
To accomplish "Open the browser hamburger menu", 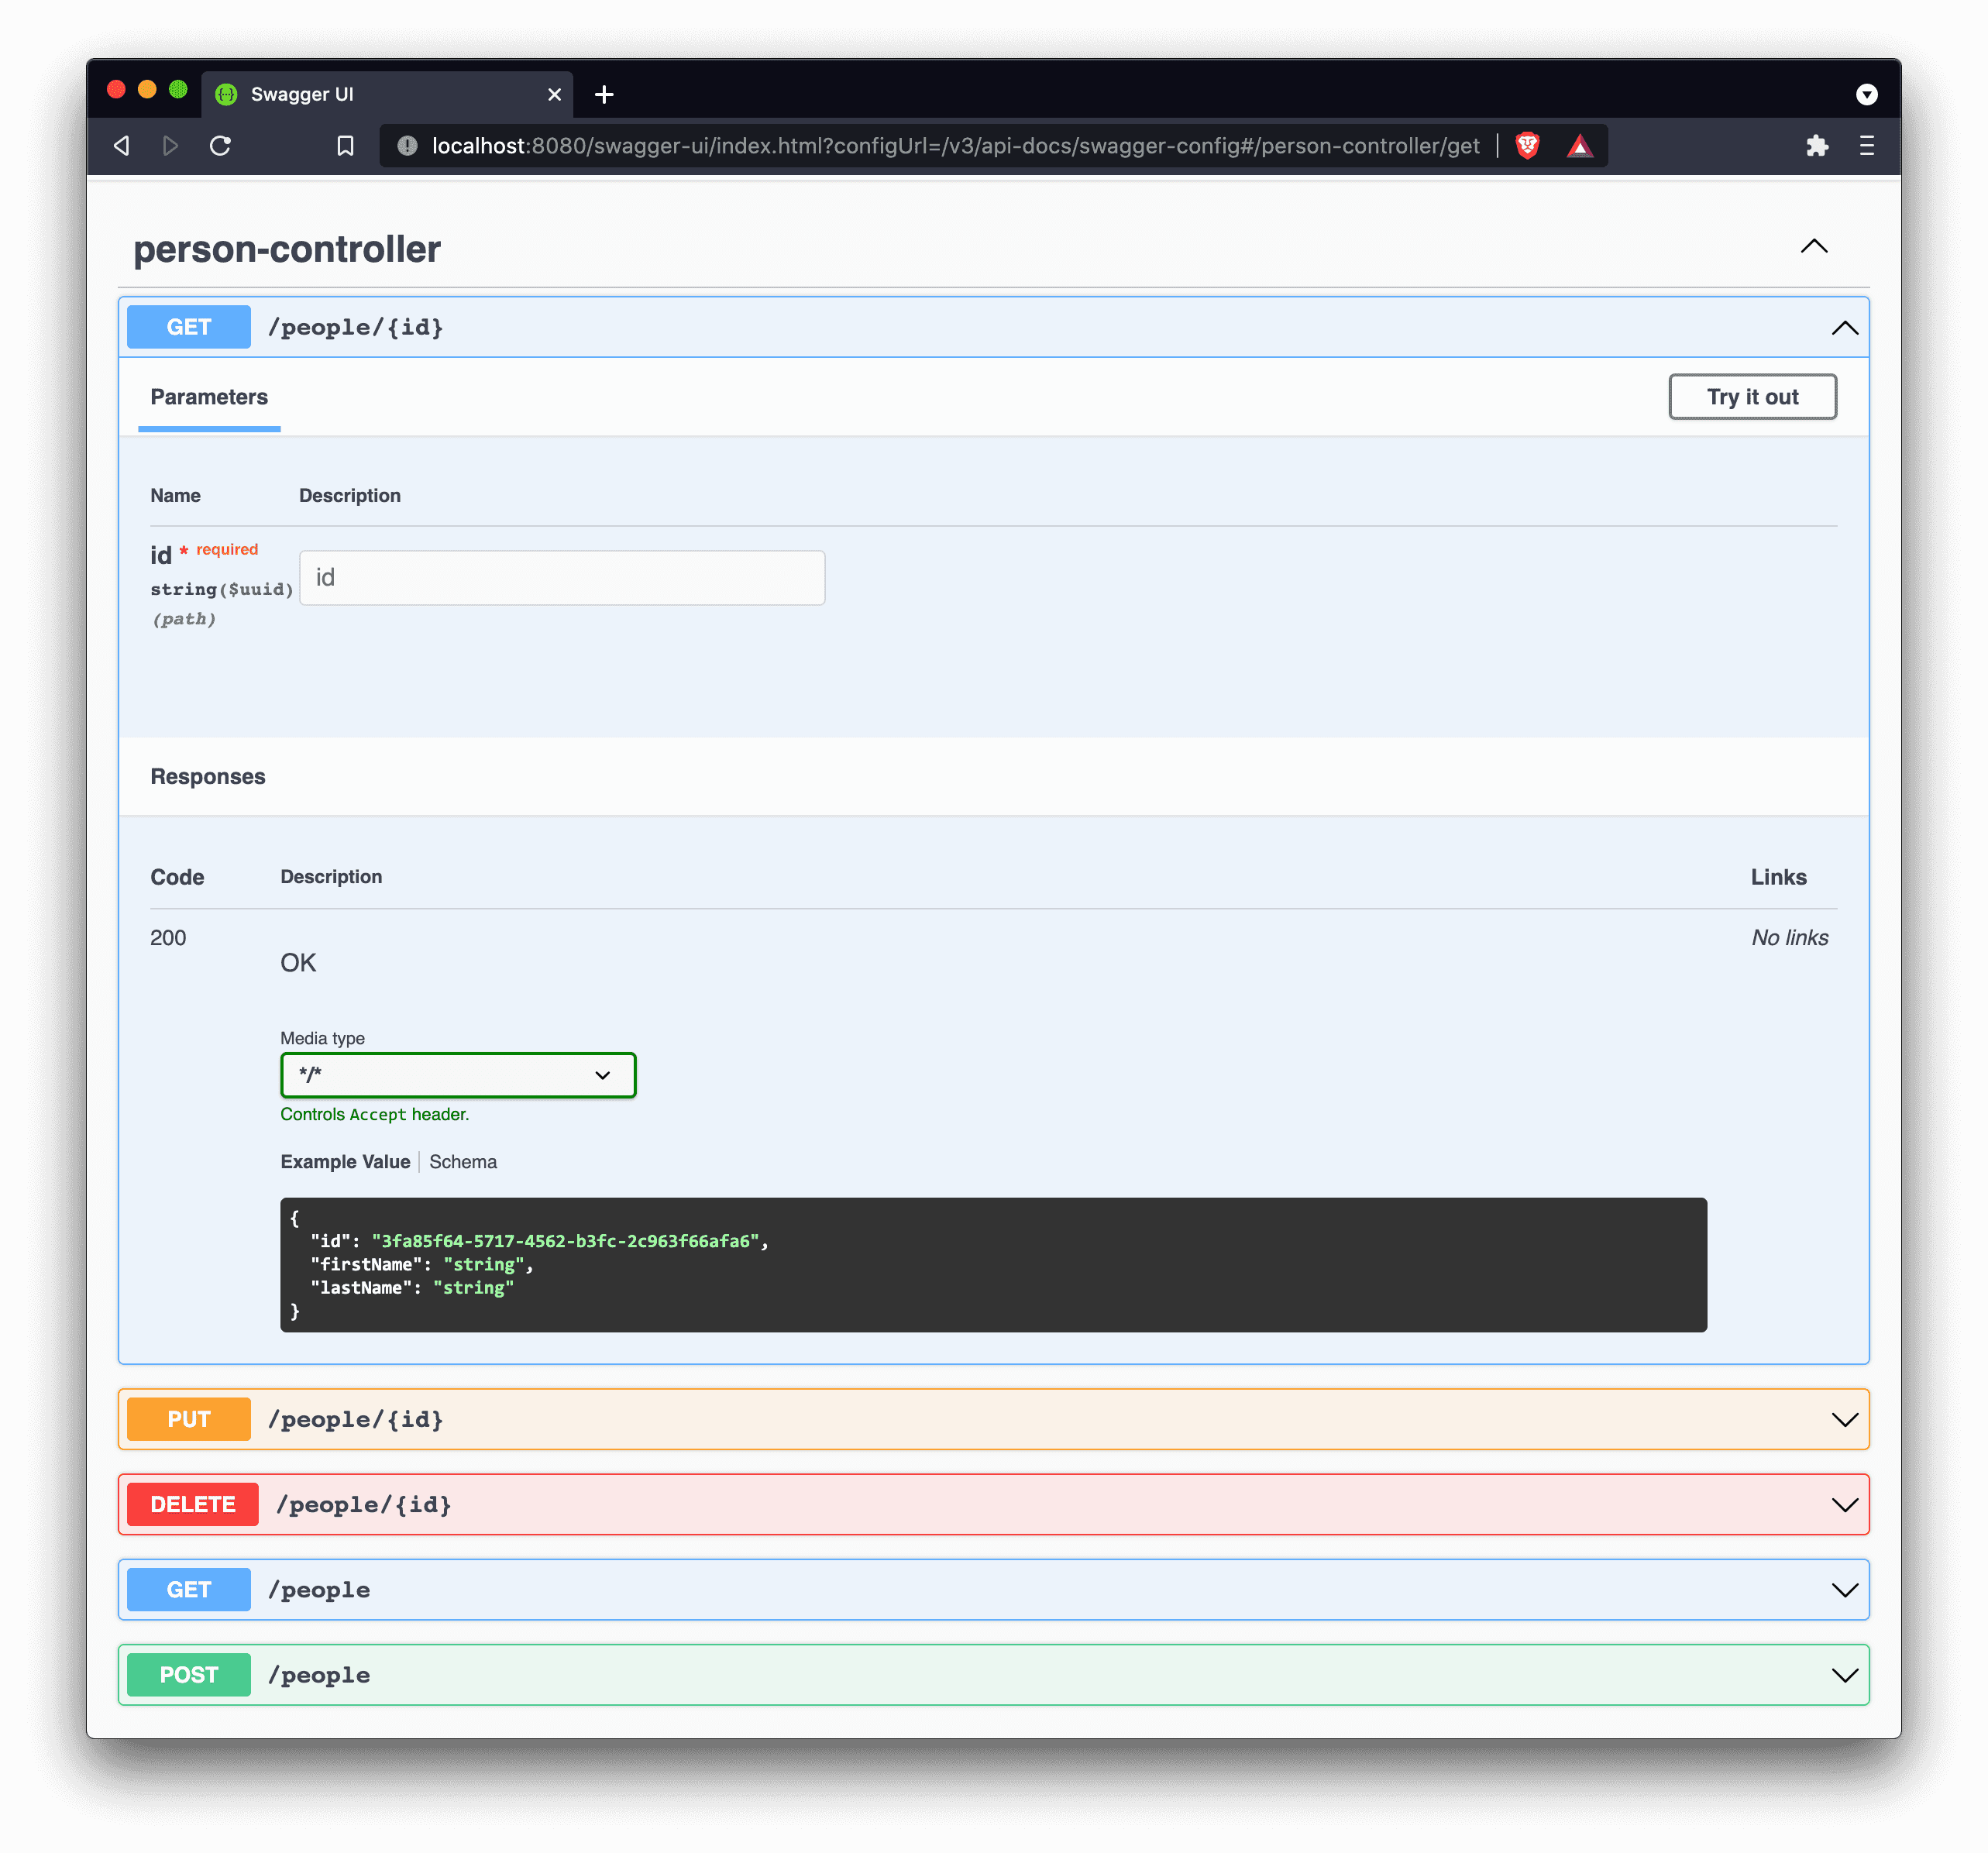I will pyautogui.click(x=1866, y=146).
